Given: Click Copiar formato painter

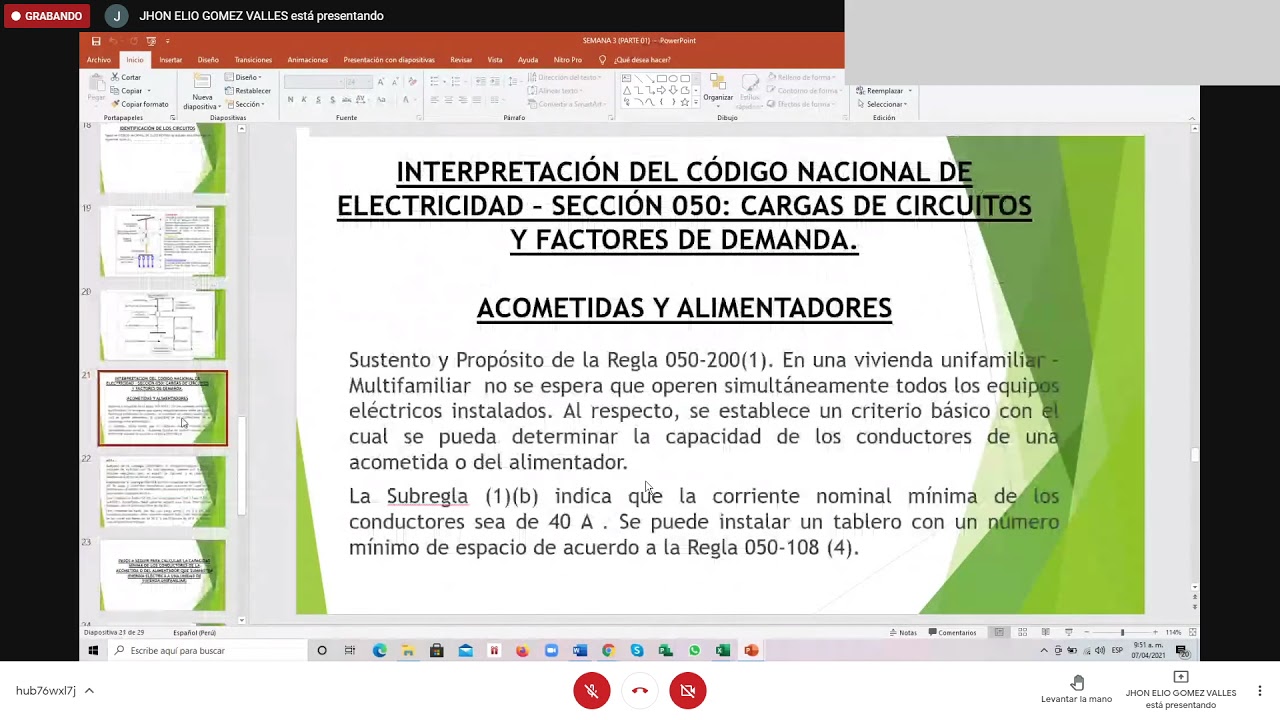Looking at the screenshot, I should tap(140, 104).
